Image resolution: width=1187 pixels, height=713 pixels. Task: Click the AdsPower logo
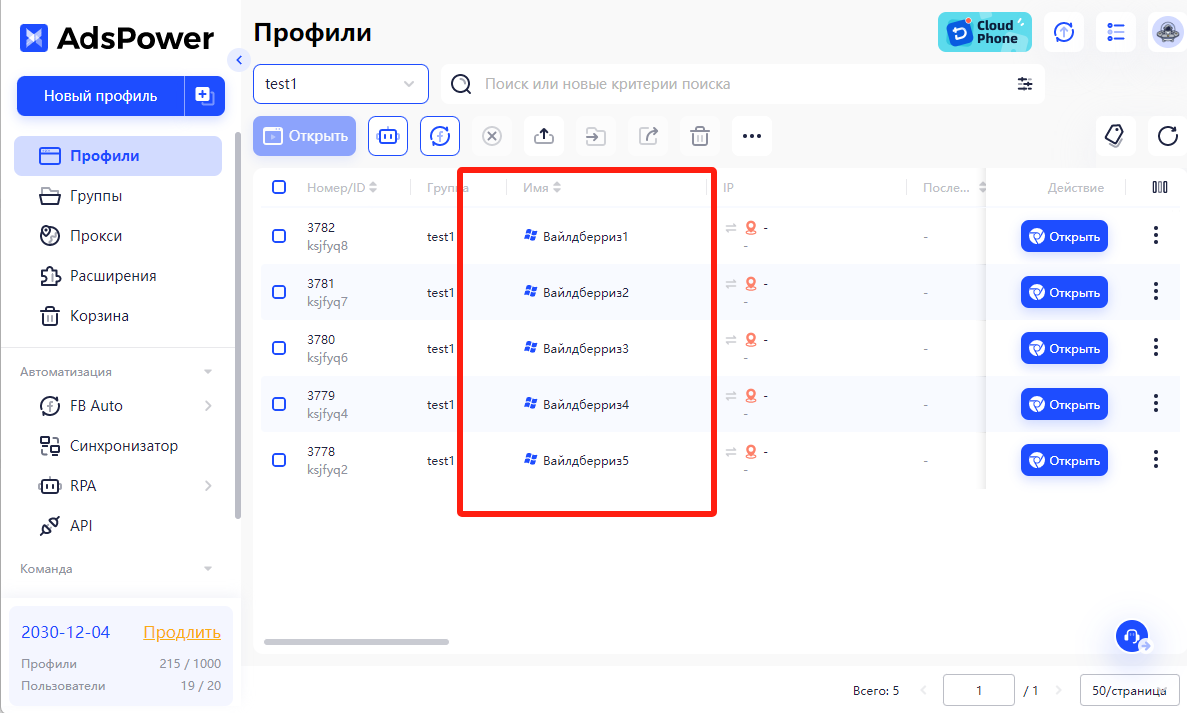(117, 38)
